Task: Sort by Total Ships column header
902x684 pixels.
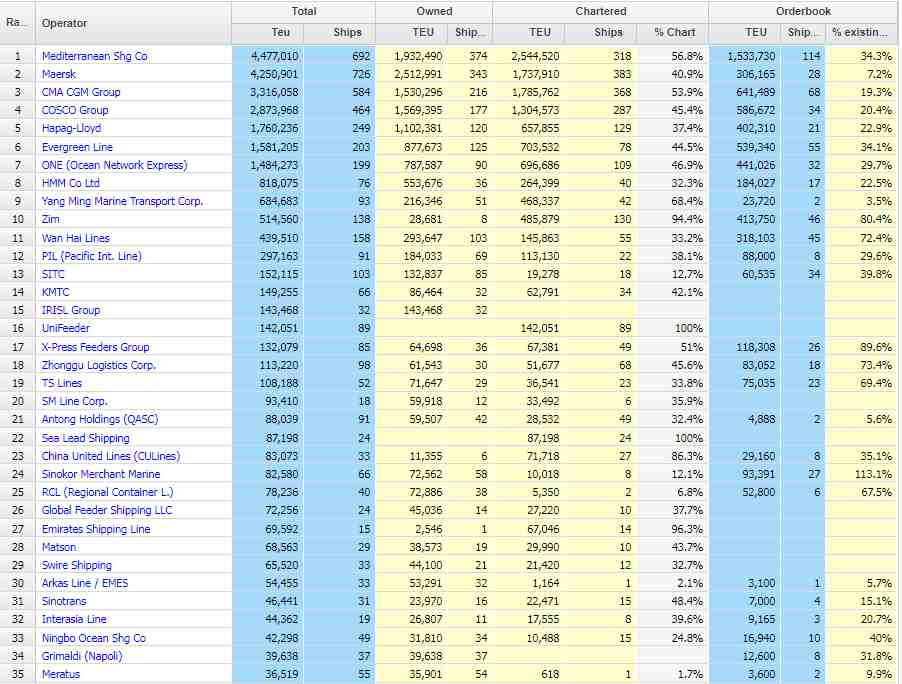Action: tap(339, 33)
